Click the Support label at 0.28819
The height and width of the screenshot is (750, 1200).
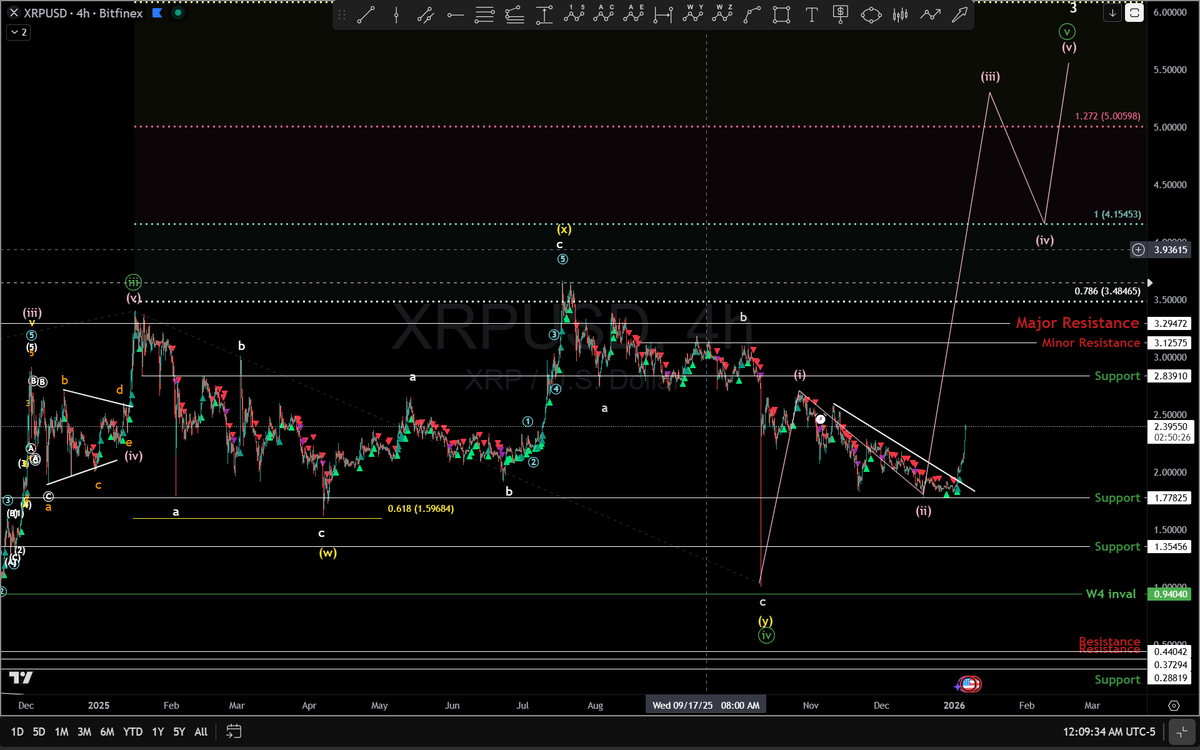pos(1117,680)
